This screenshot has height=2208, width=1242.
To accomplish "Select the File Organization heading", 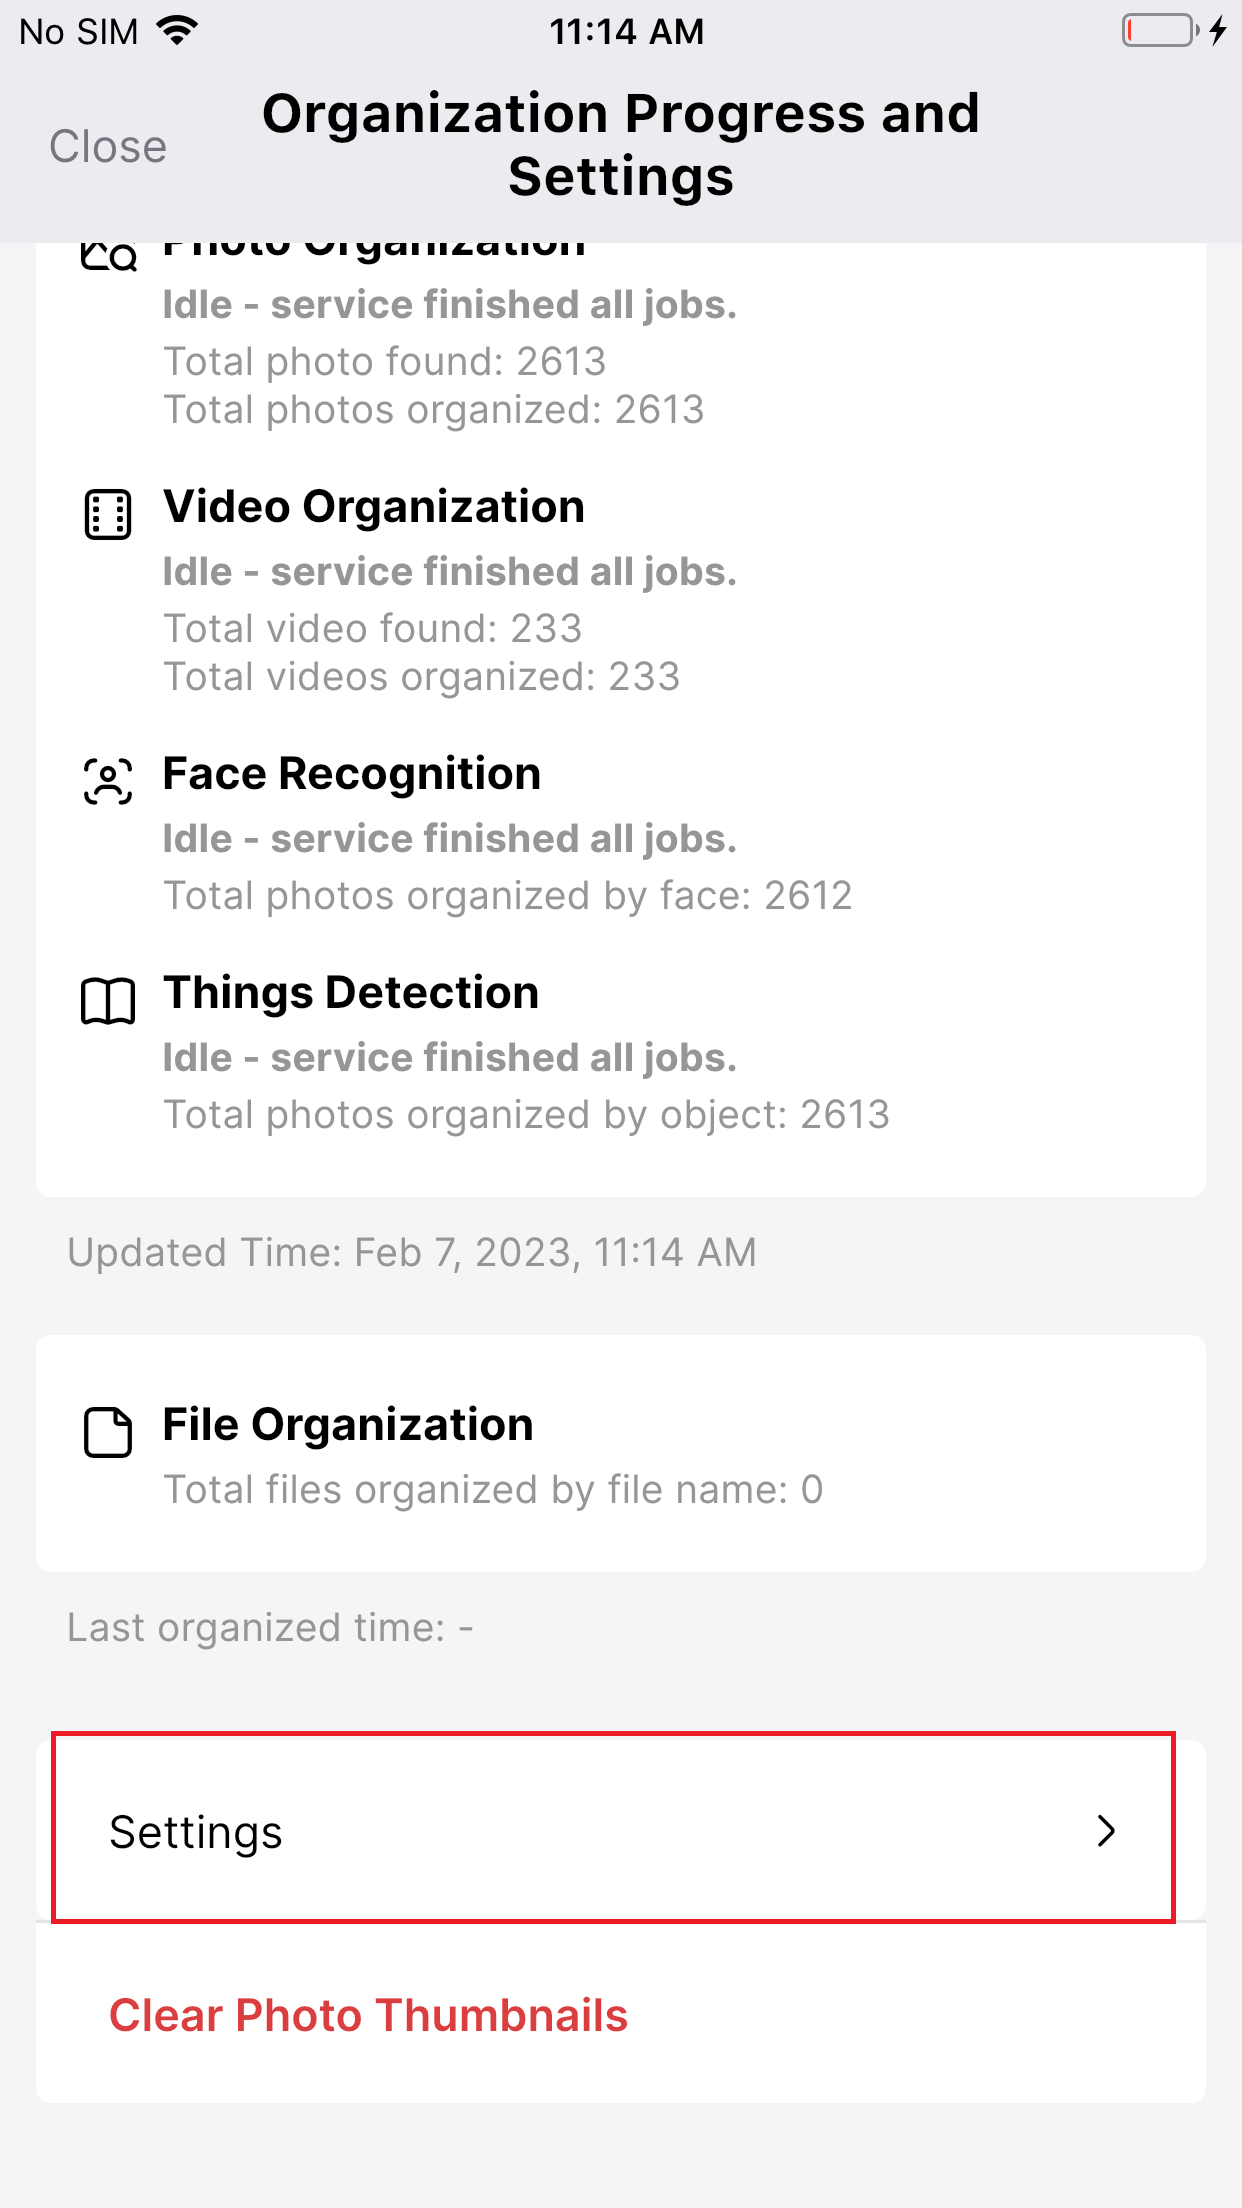I will [348, 1425].
